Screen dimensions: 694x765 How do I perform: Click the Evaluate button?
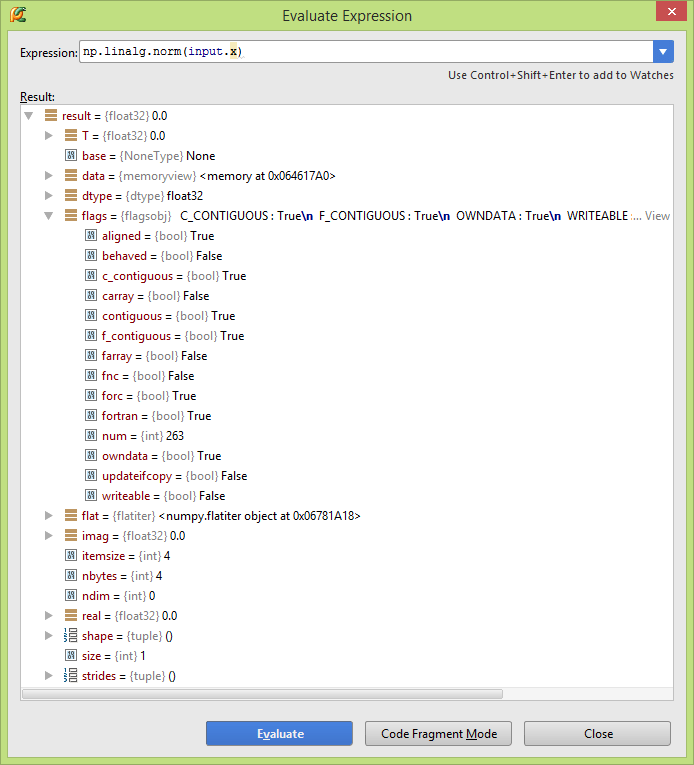279,733
